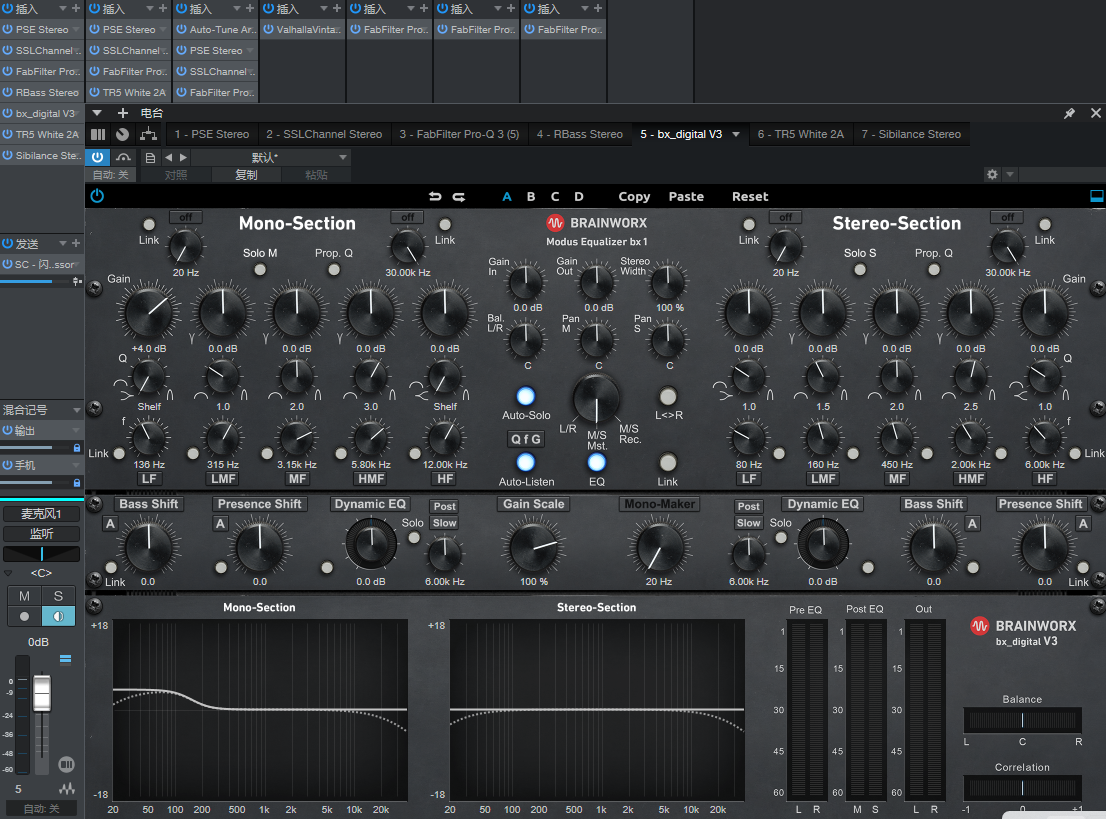Toggle power icon for RBass Stereo insert
Image resolution: width=1106 pixels, height=819 pixels.
(7, 92)
